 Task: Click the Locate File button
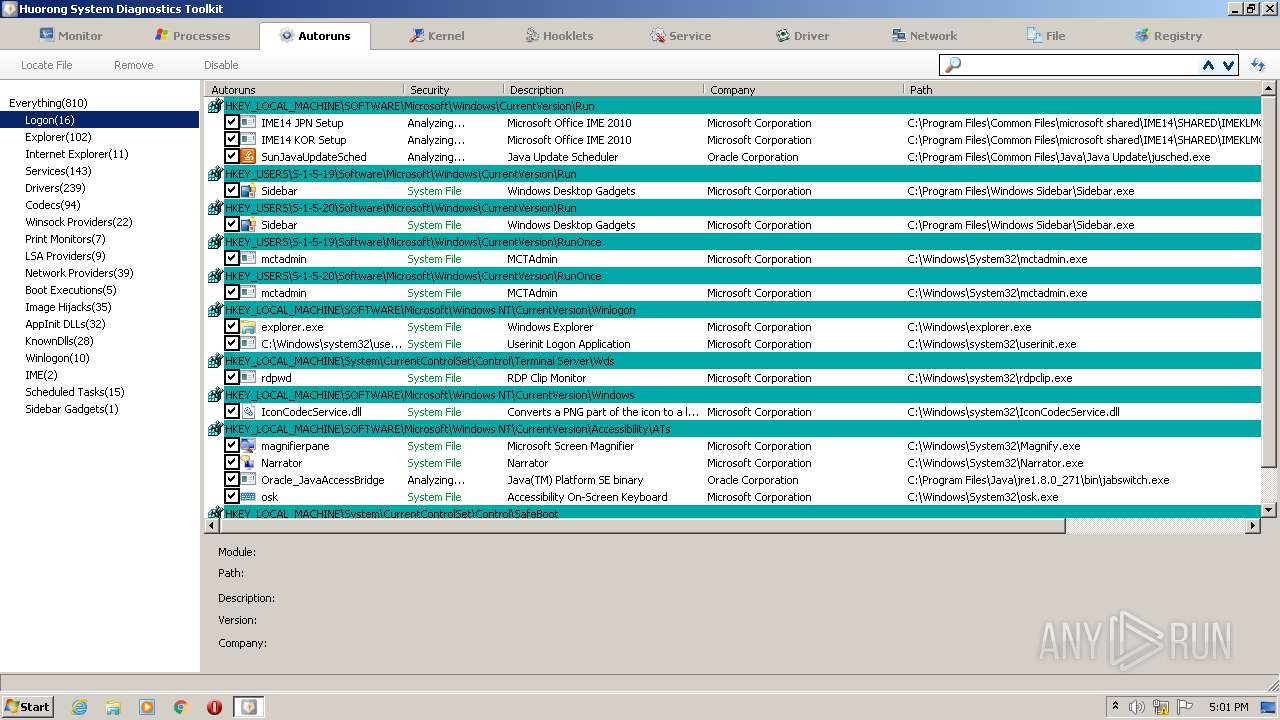[47, 65]
